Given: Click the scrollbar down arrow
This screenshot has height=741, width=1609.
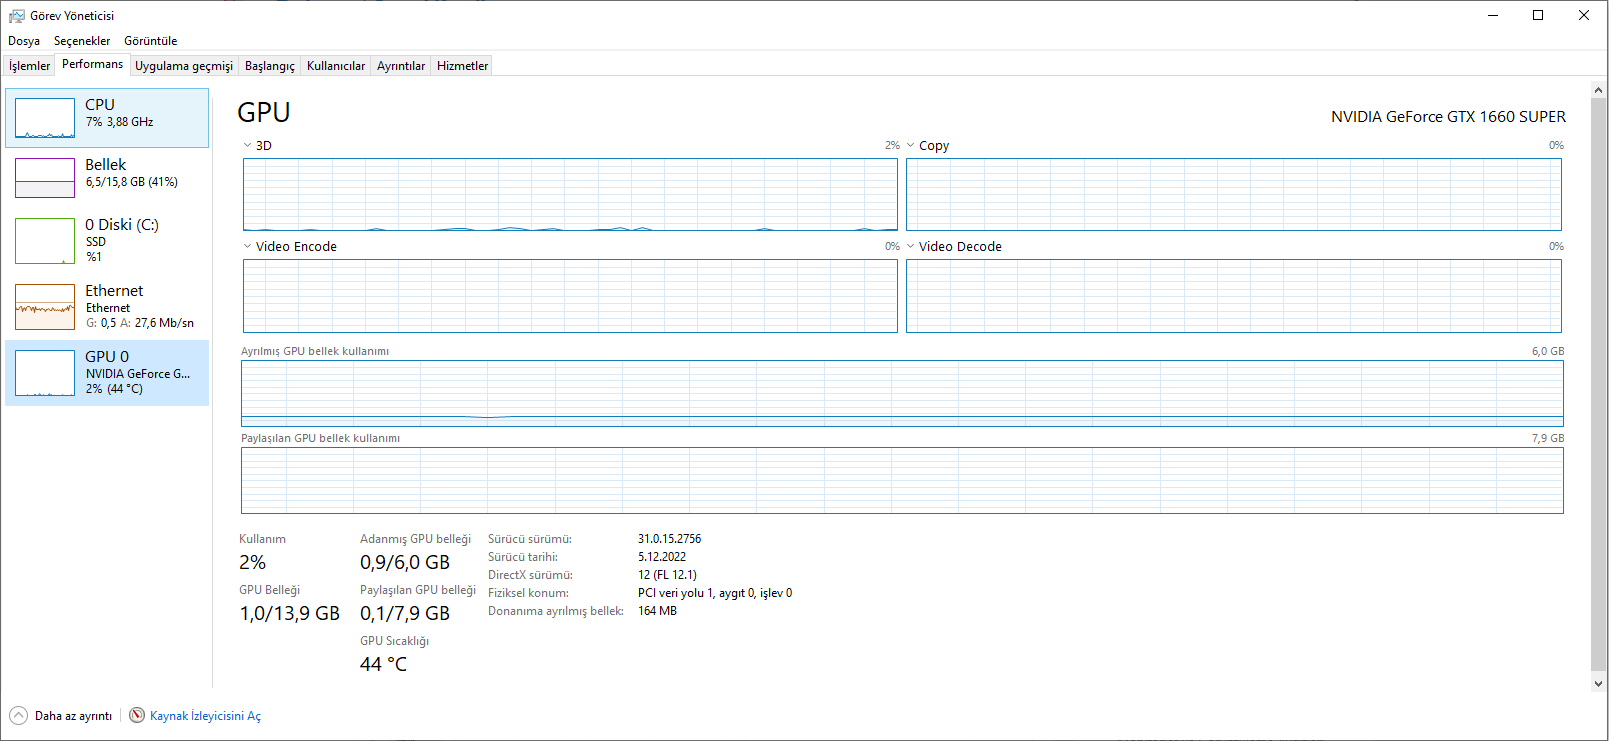Looking at the screenshot, I should pyautogui.click(x=1598, y=684).
